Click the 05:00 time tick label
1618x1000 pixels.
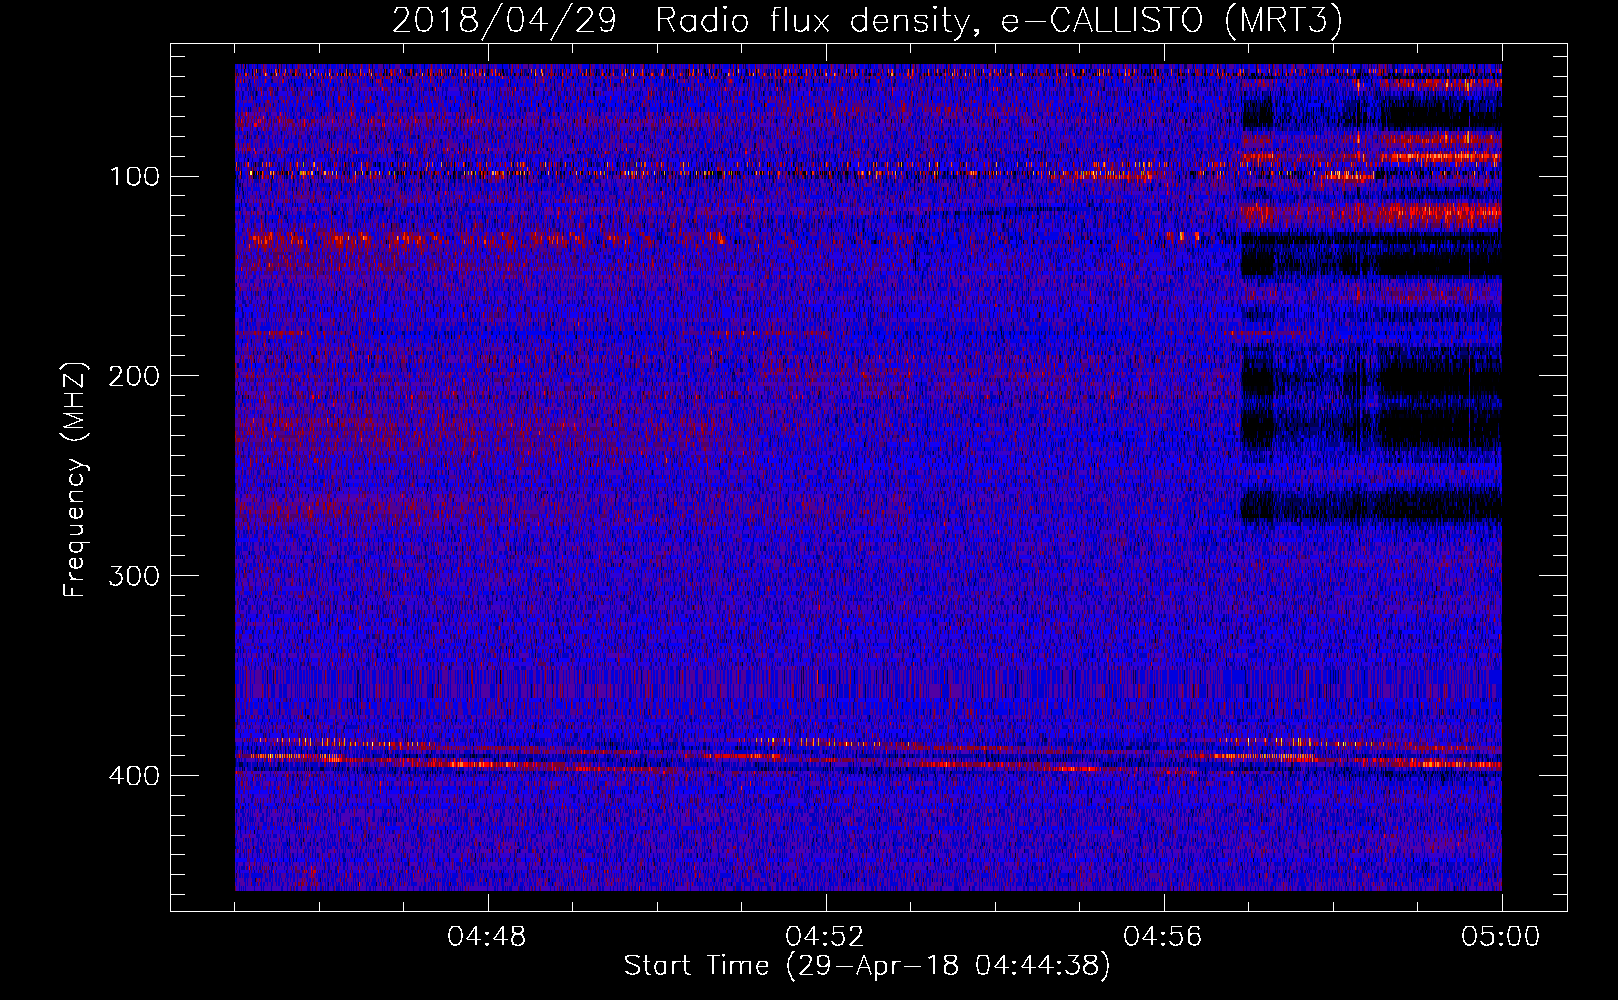pos(1501,937)
